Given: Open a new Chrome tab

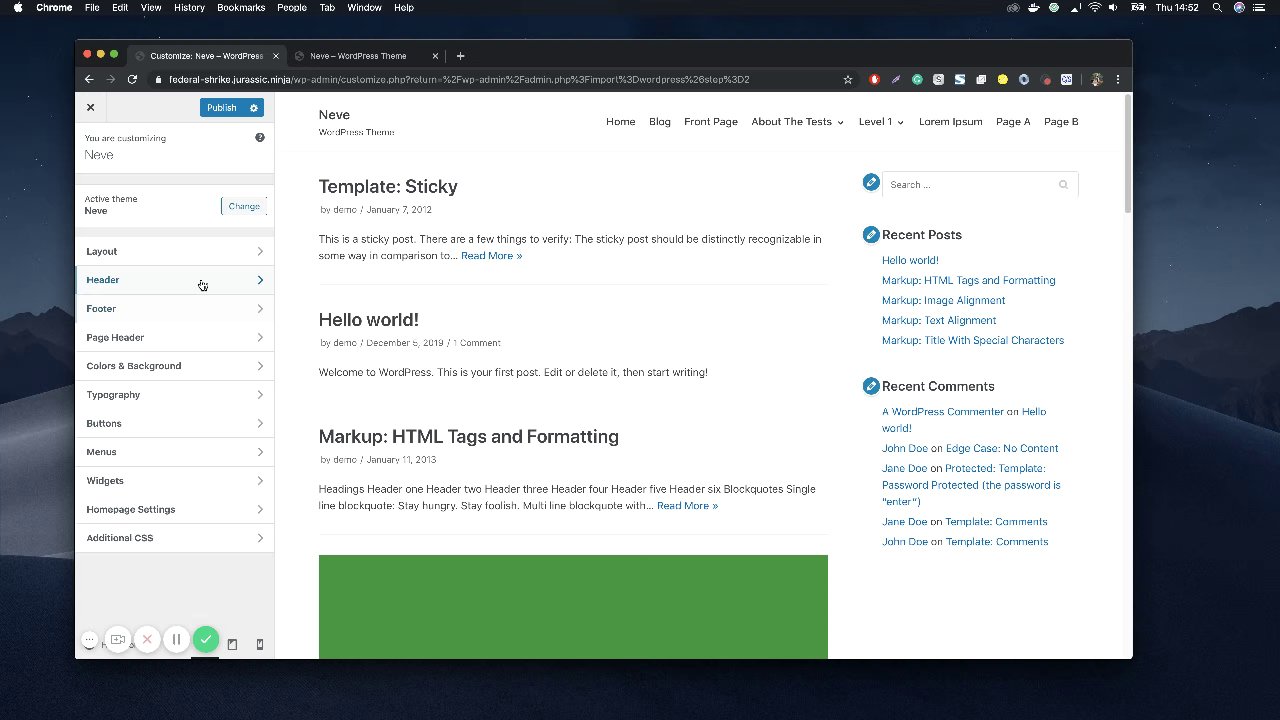Looking at the screenshot, I should coord(460,56).
